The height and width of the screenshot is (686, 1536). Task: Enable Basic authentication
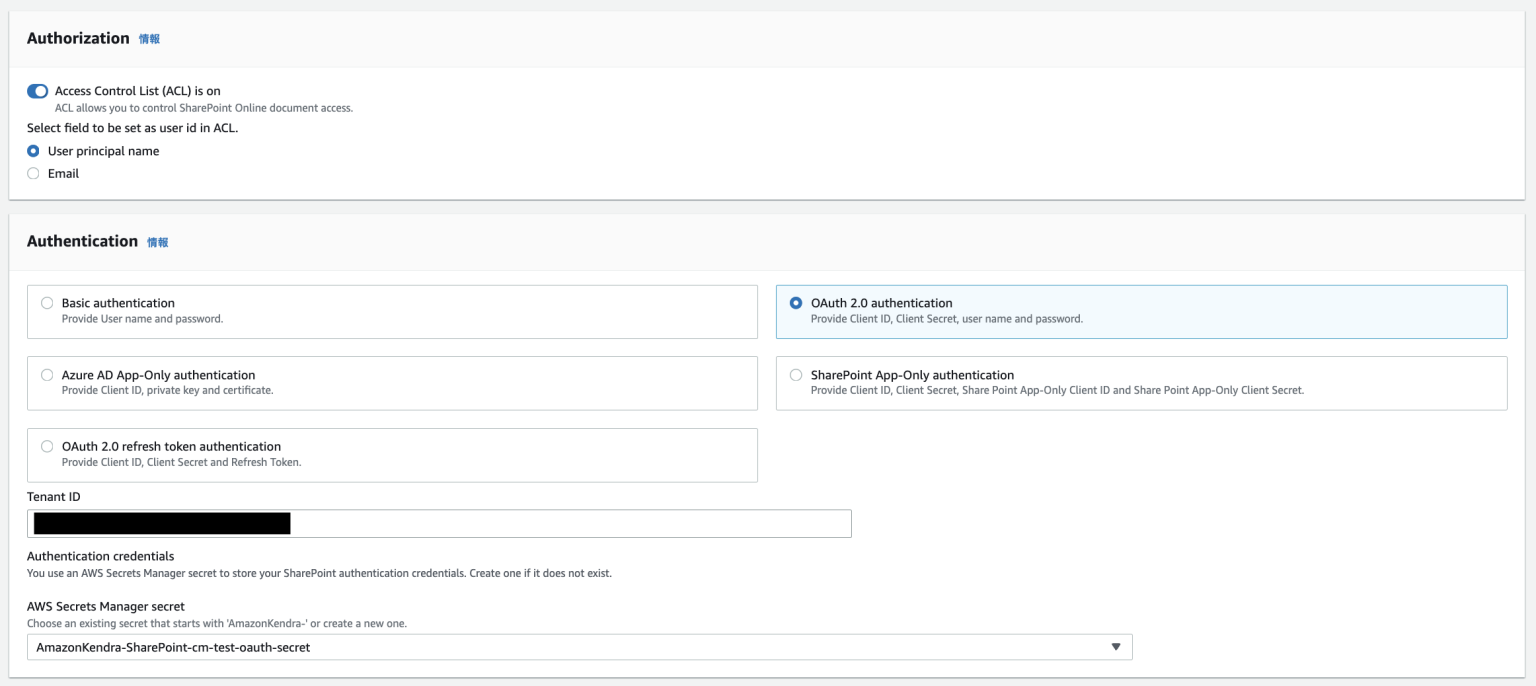click(46, 303)
